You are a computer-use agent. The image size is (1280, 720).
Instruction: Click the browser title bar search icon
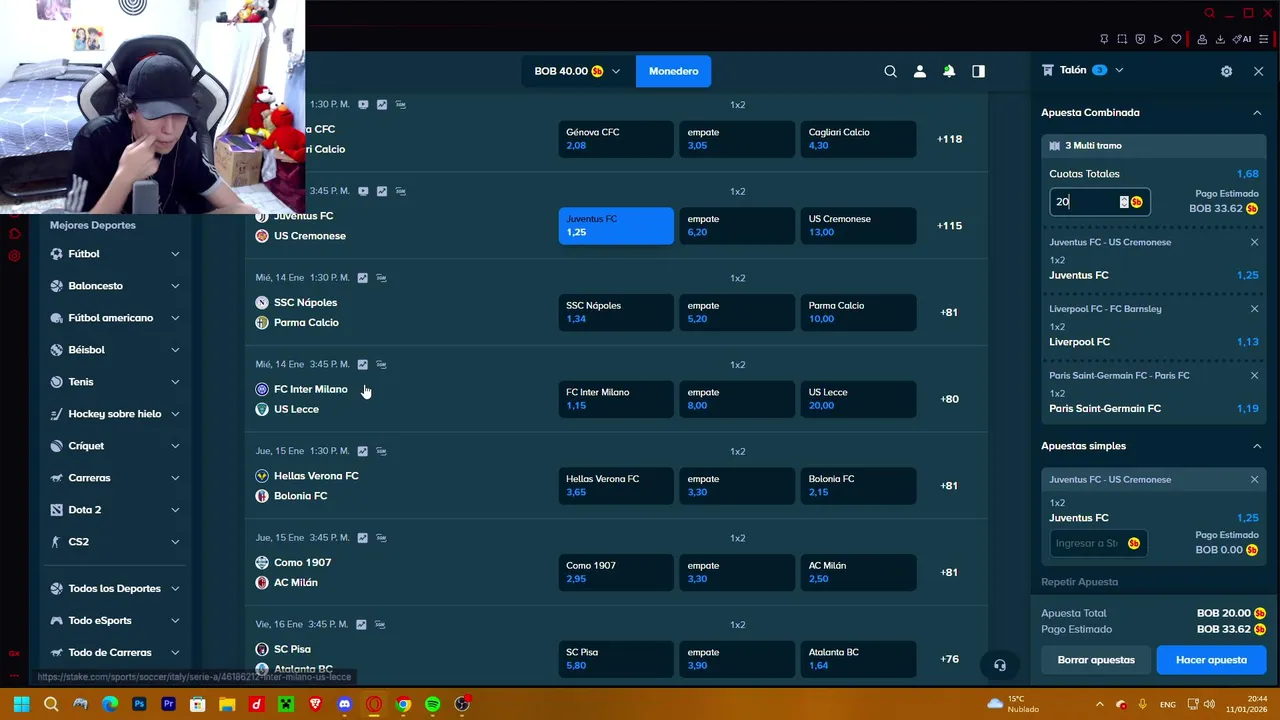(1209, 13)
